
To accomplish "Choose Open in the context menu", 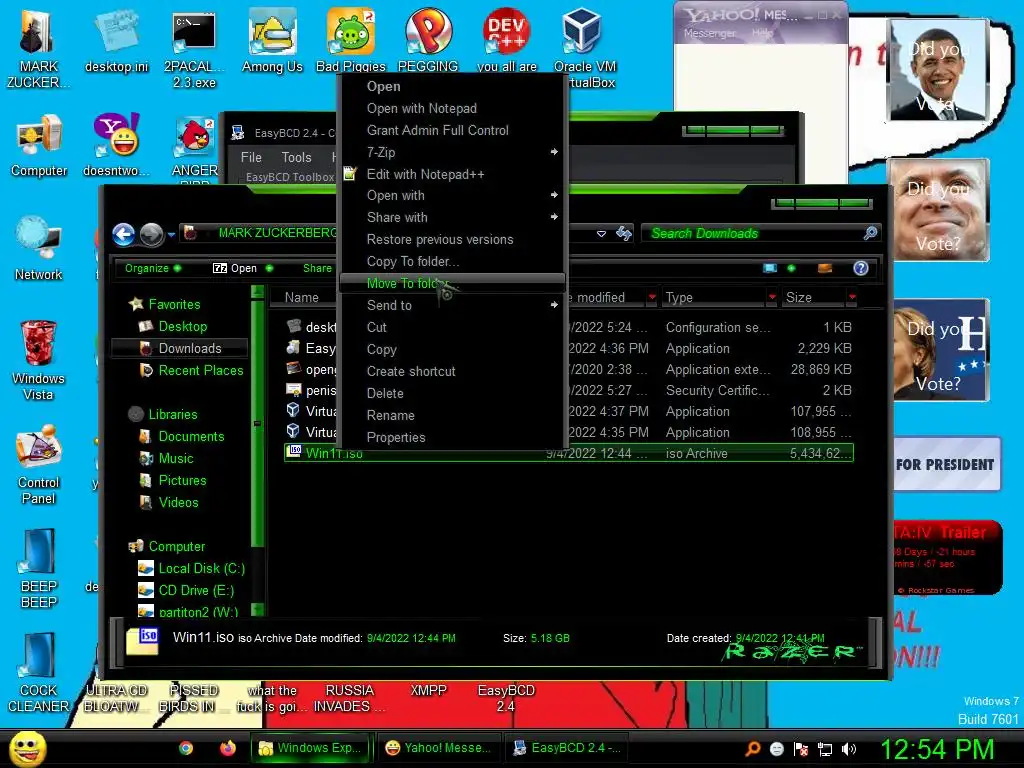I will [x=451, y=86].
